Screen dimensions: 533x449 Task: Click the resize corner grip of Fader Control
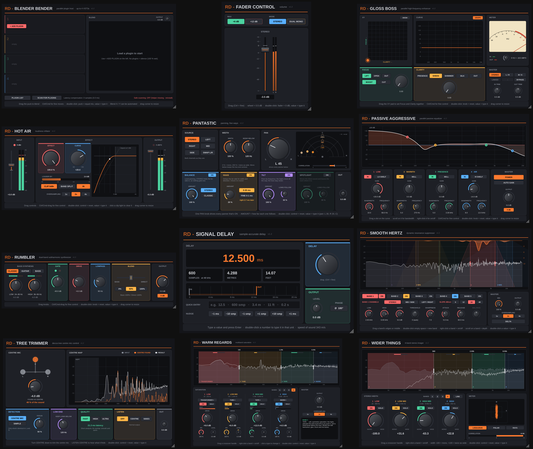(309, 109)
